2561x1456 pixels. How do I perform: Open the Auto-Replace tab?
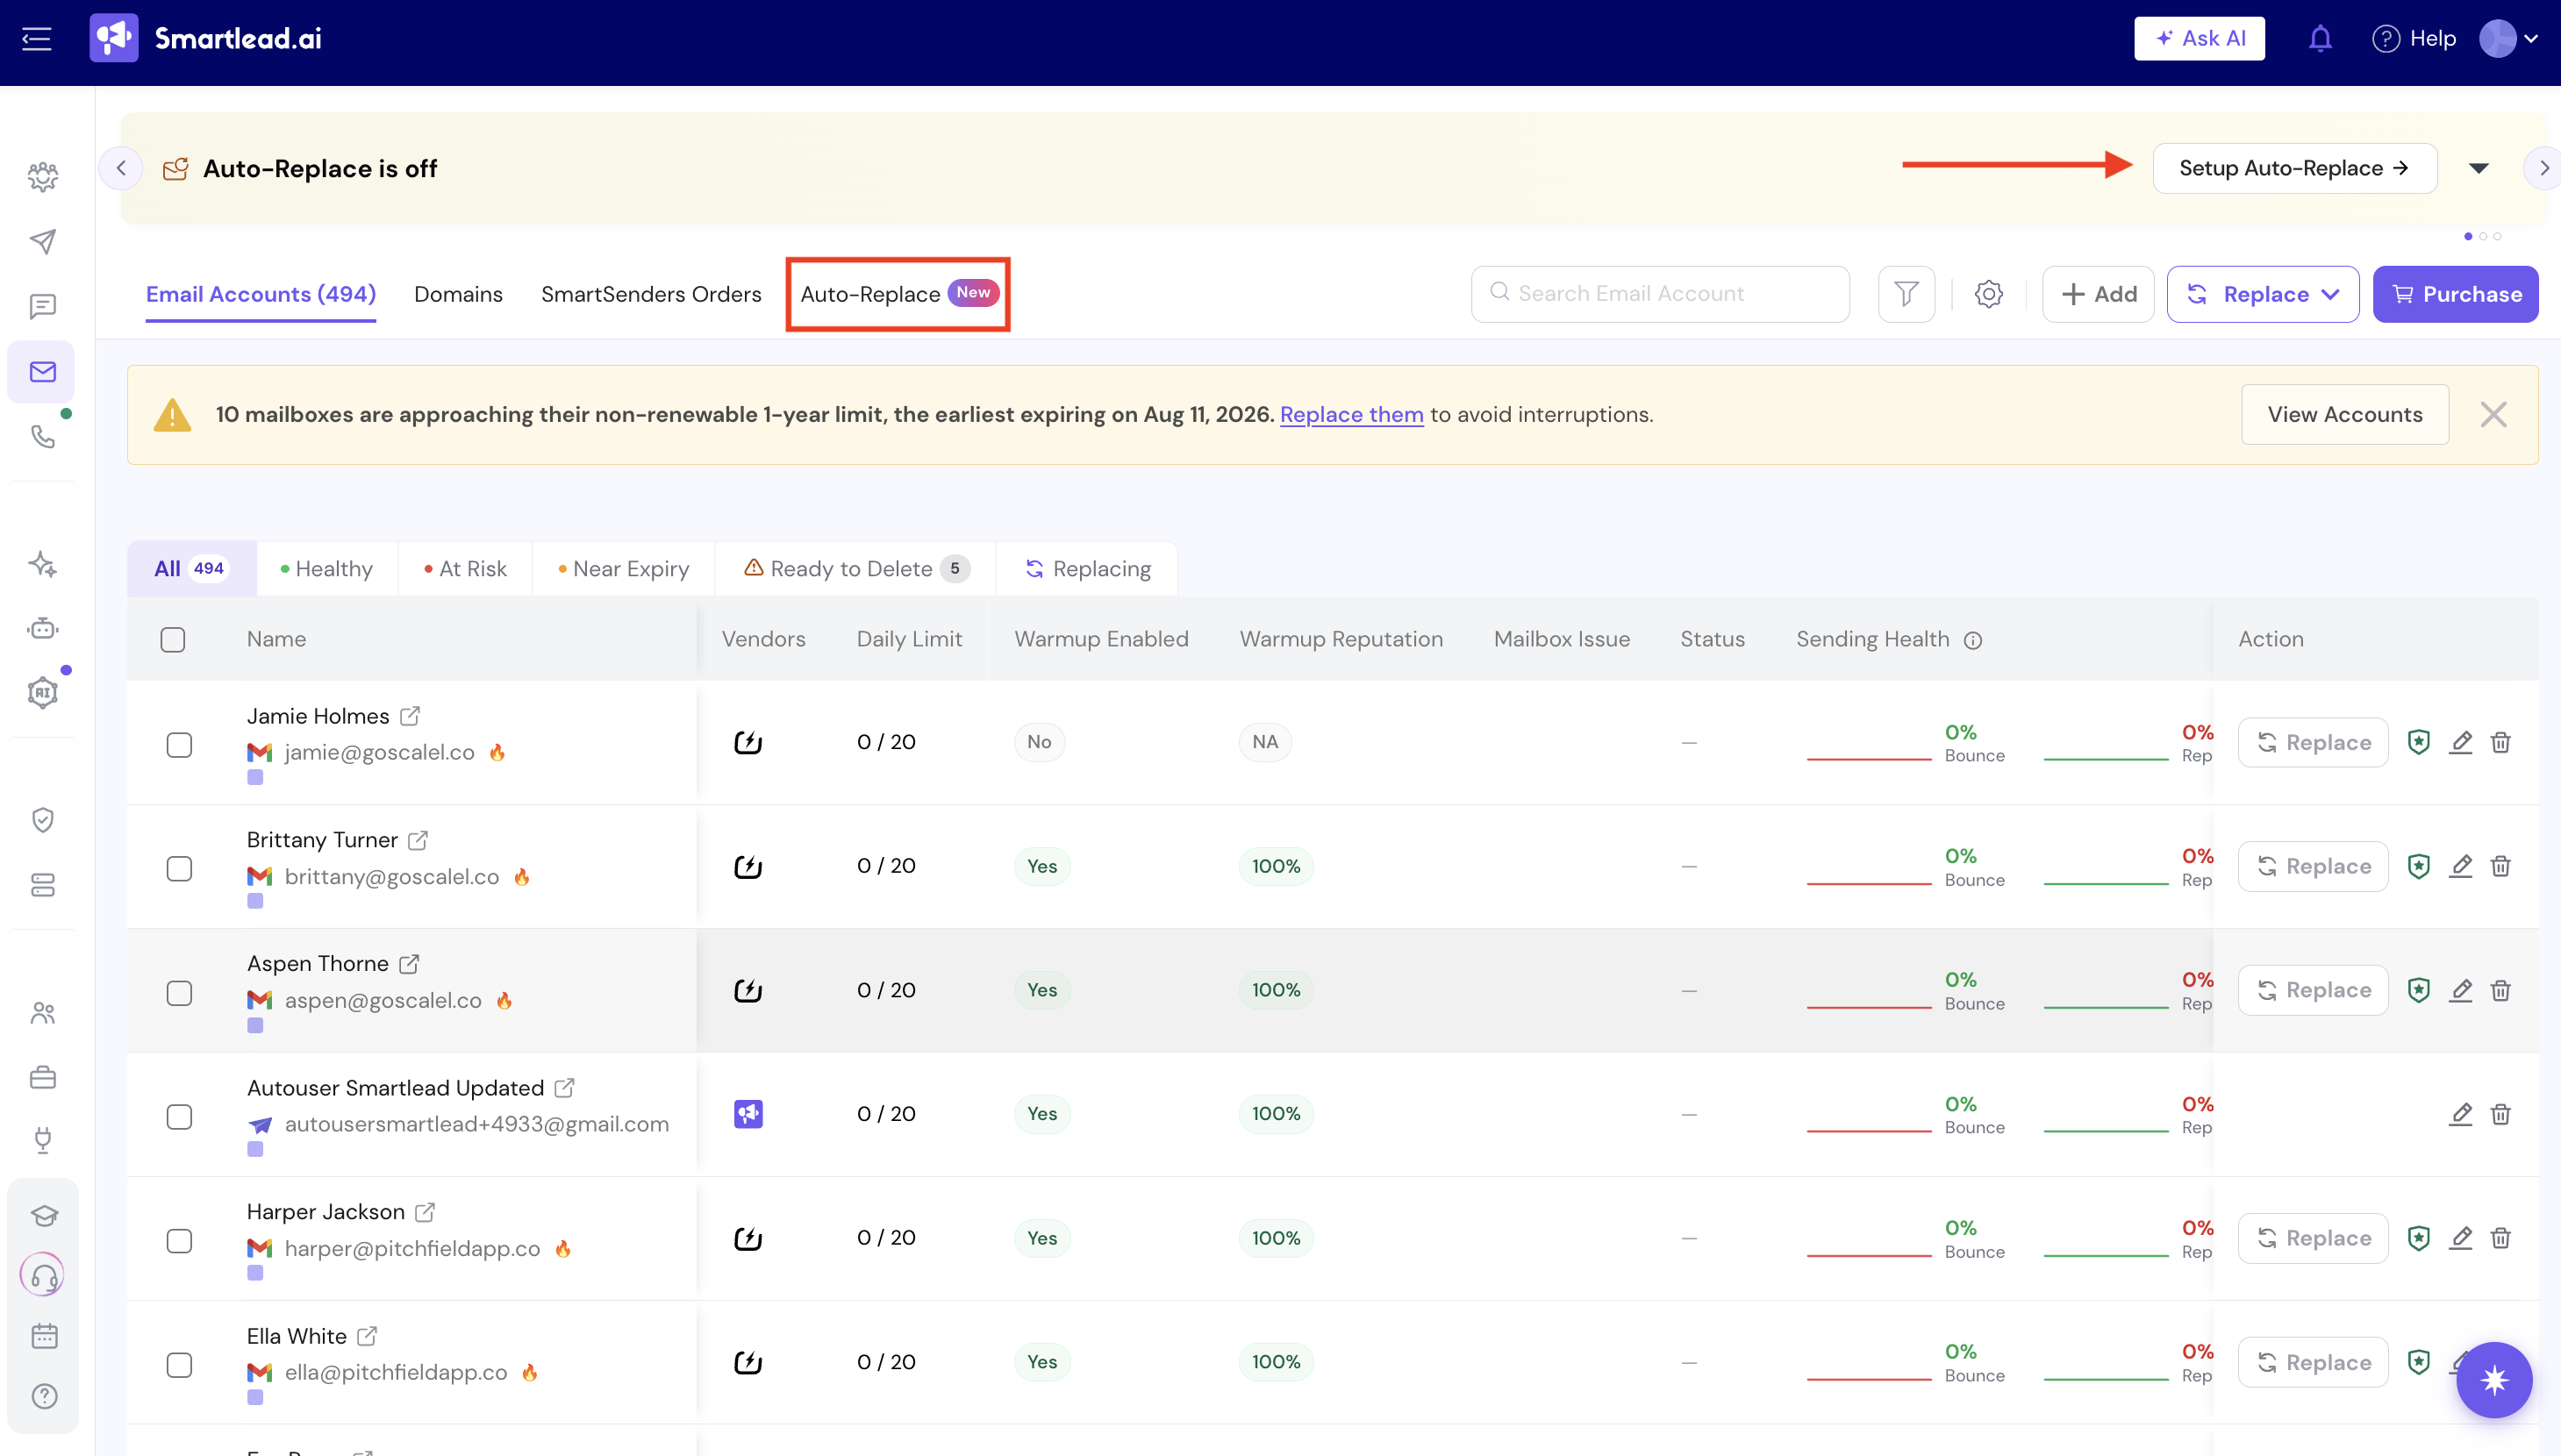898,294
